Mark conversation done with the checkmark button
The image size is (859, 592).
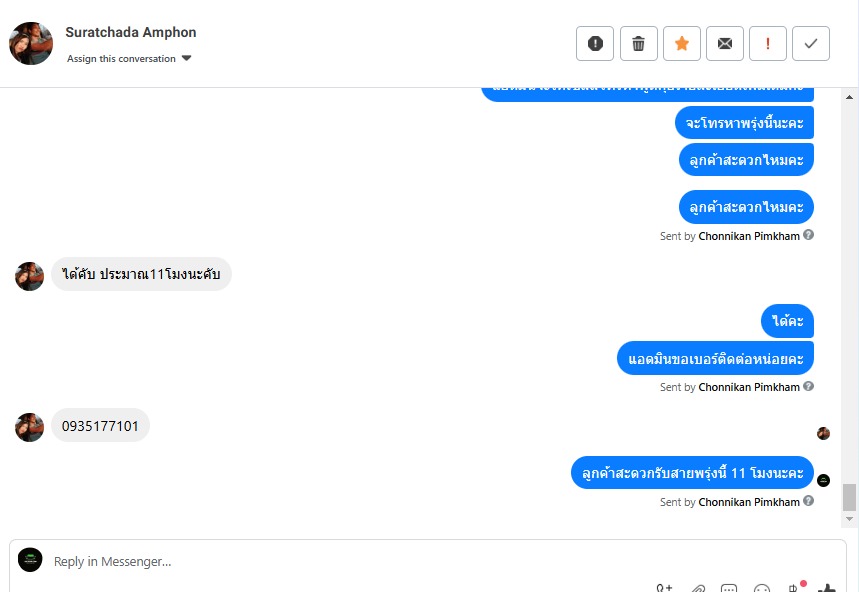coord(811,43)
